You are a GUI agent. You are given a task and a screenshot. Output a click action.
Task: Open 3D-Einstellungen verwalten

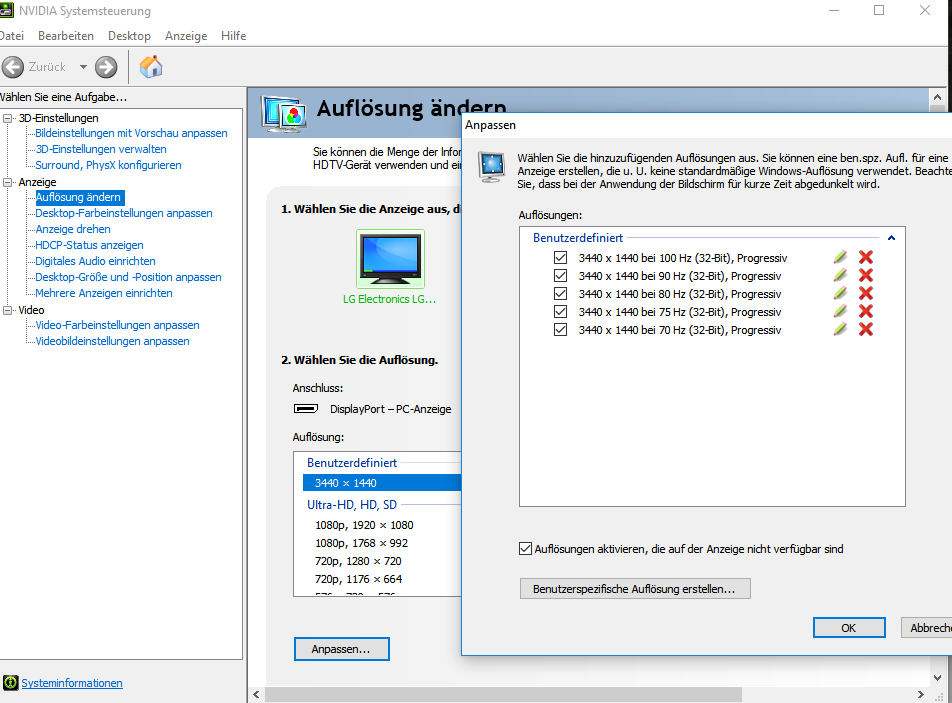pyautogui.click(x=101, y=149)
